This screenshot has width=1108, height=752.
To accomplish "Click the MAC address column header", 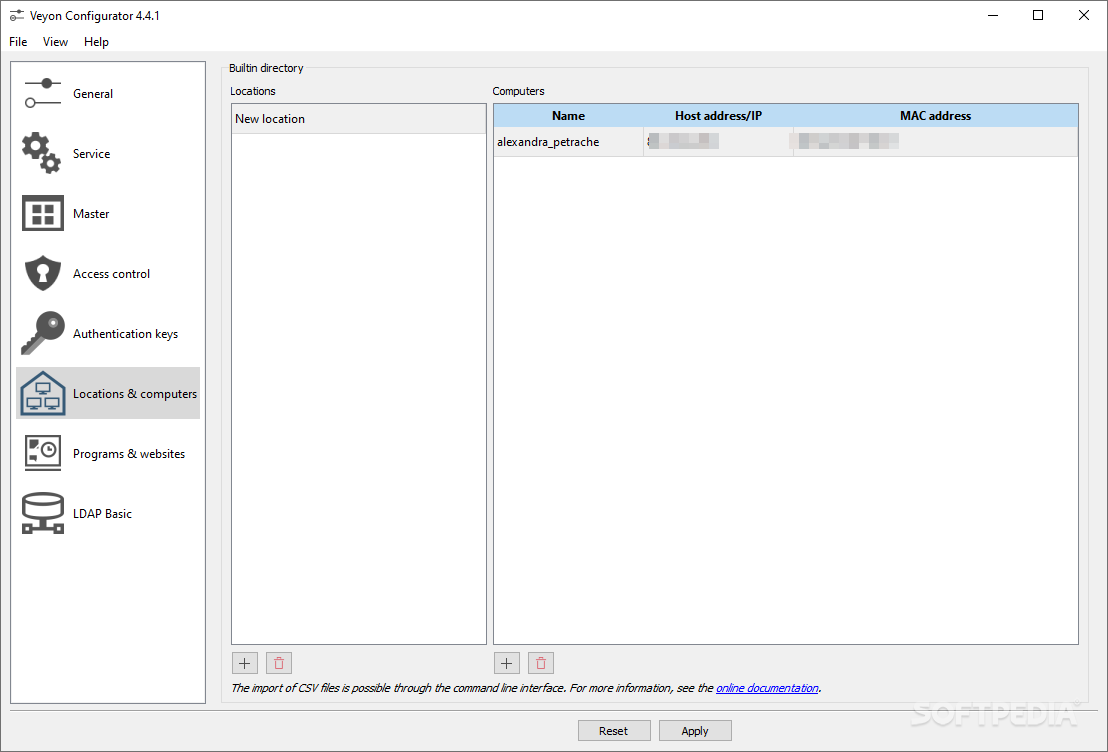I will click(x=936, y=116).
